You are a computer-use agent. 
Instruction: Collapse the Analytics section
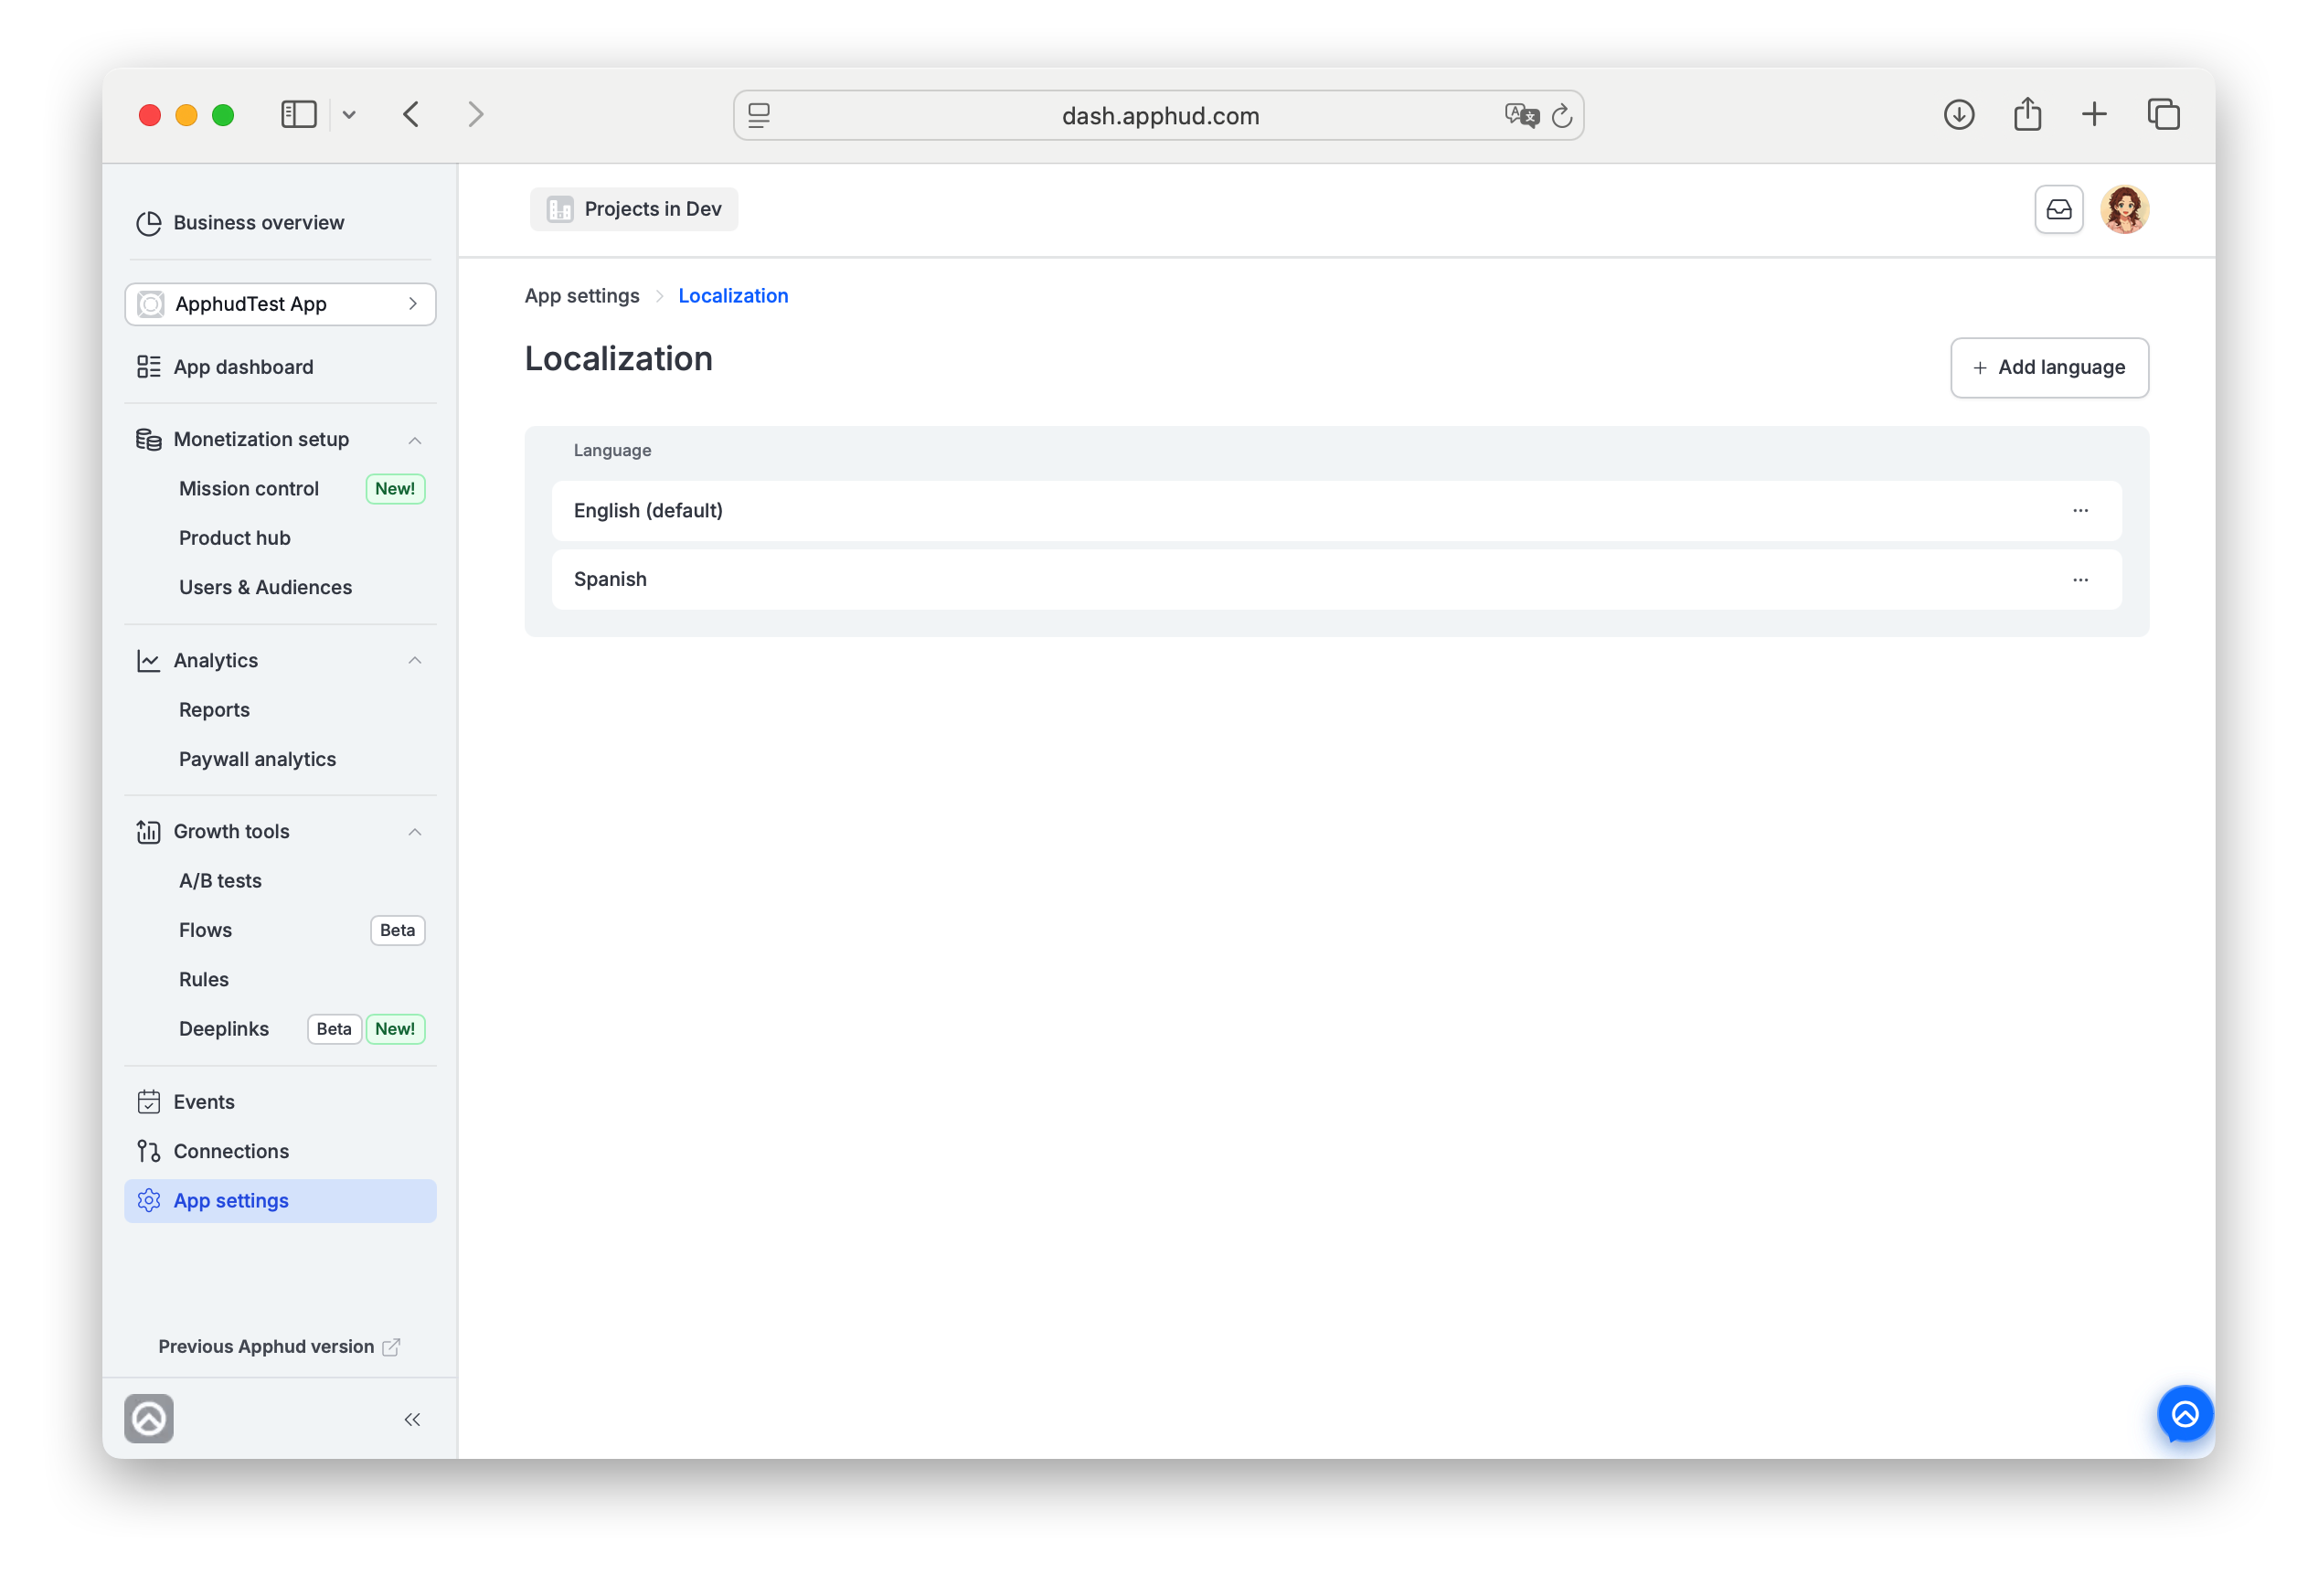(x=415, y=660)
